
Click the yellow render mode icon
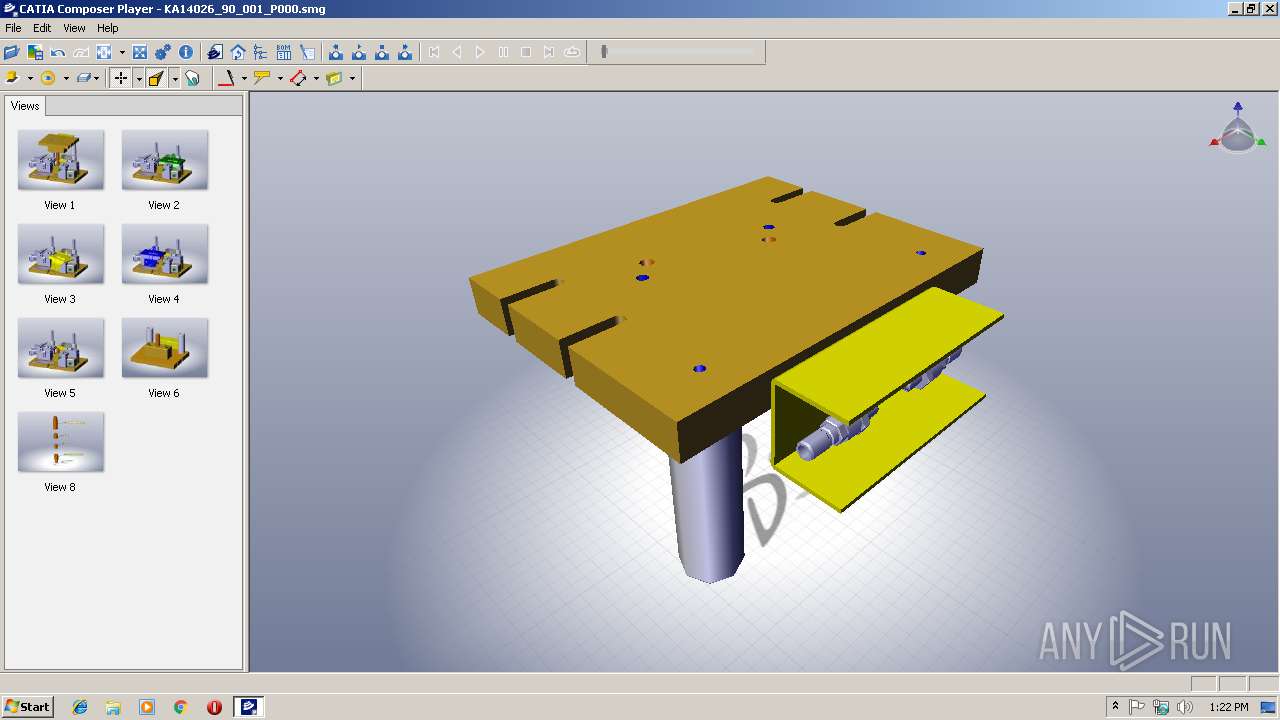click(12, 78)
